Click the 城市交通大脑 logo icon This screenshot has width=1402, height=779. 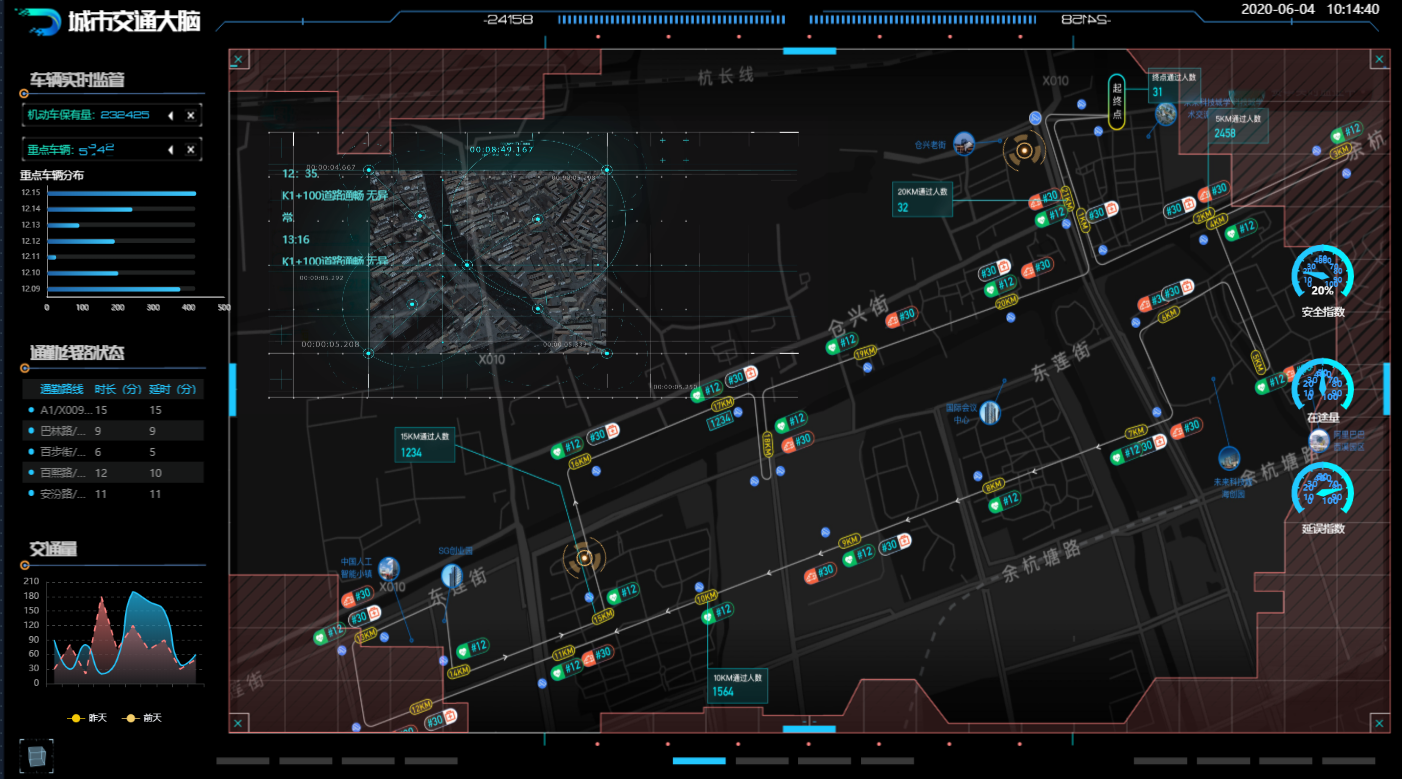(38, 21)
